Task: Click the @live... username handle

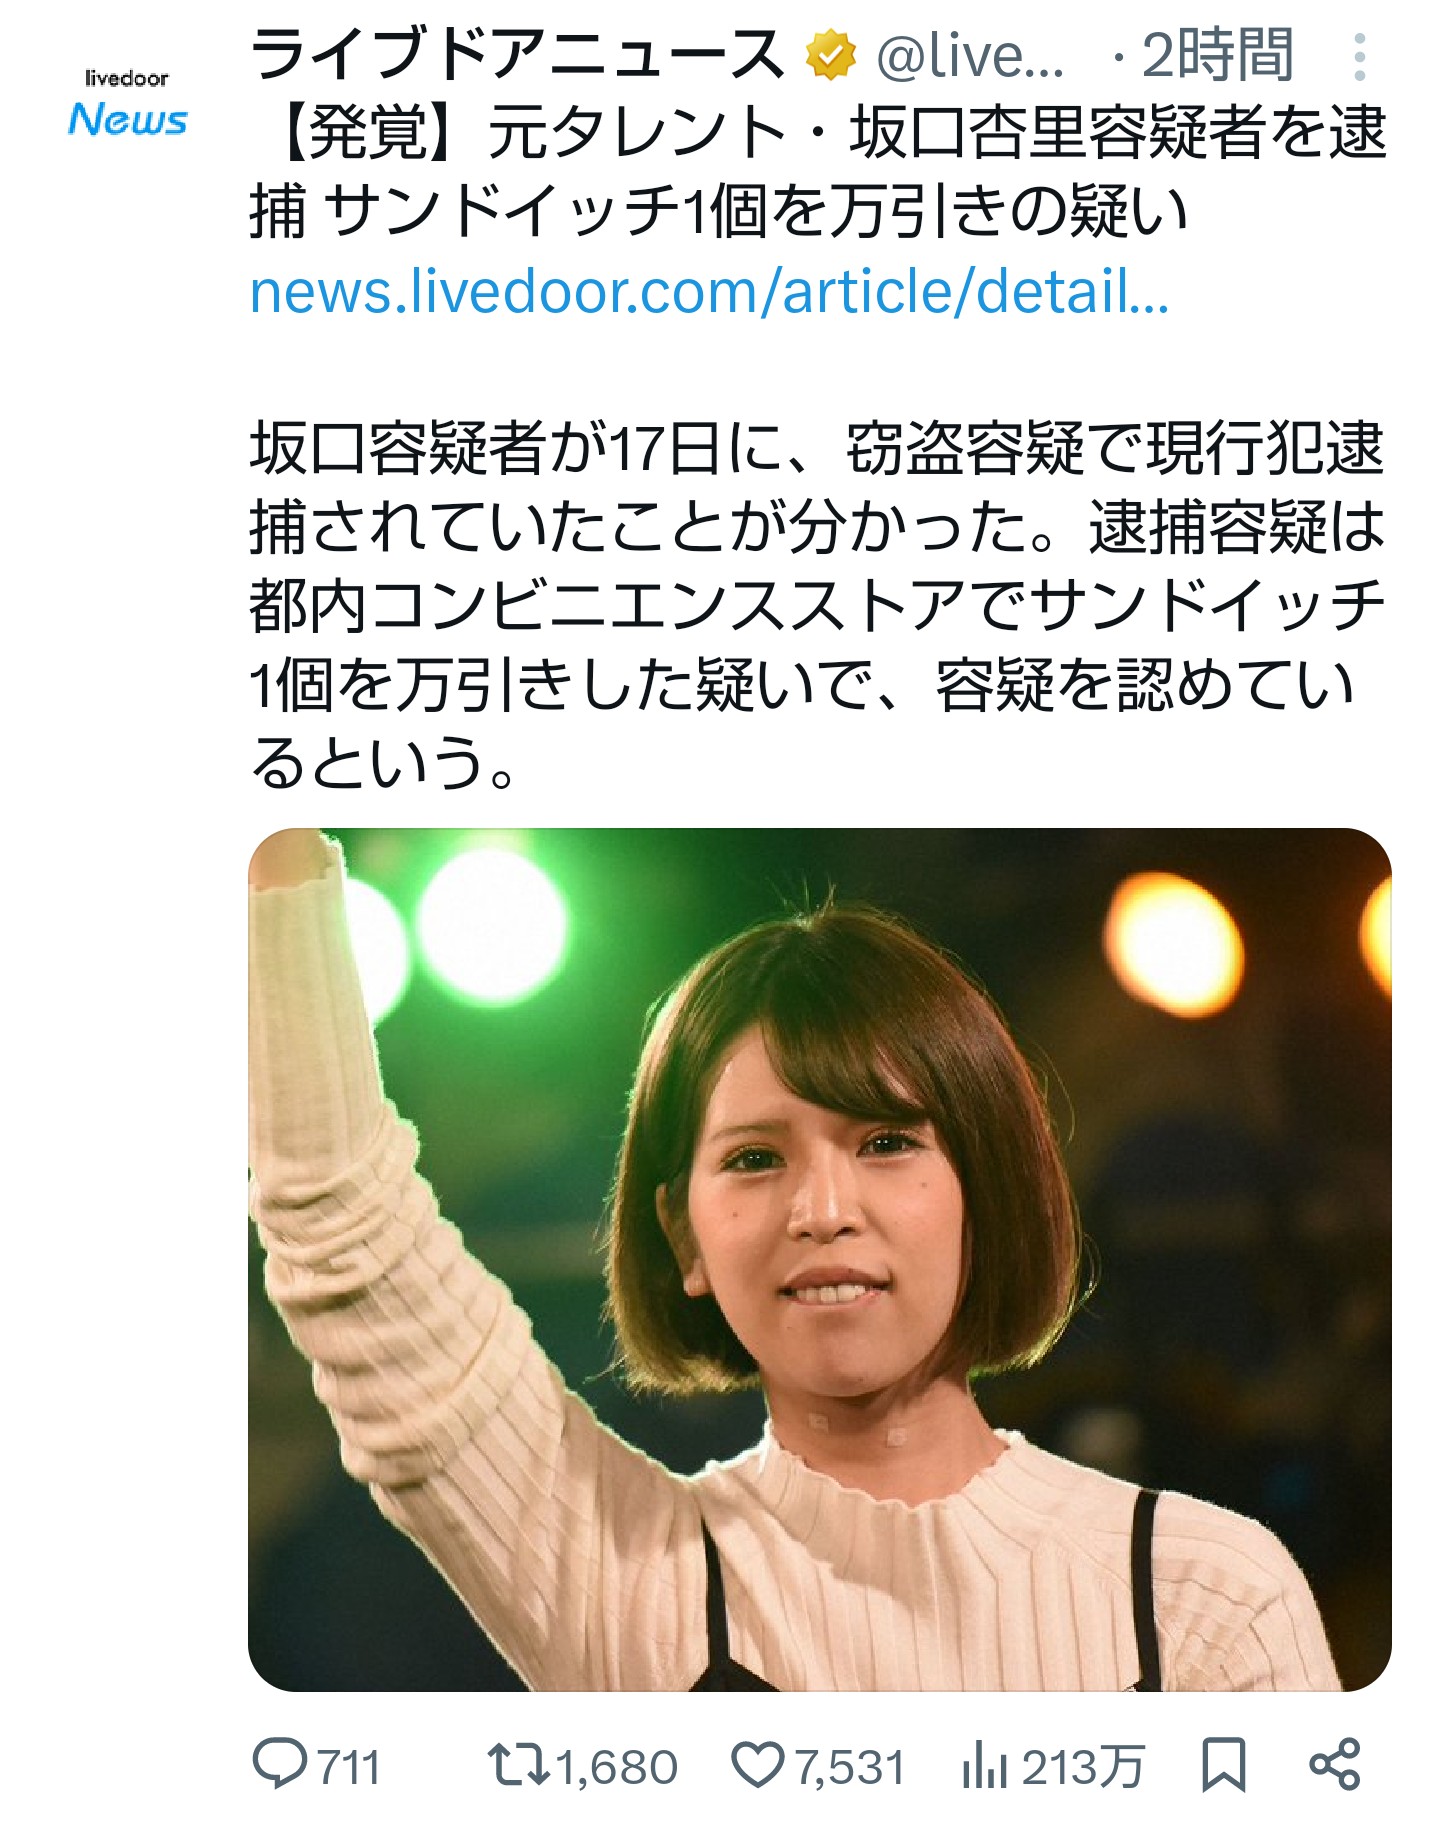Action: pyautogui.click(x=970, y=56)
